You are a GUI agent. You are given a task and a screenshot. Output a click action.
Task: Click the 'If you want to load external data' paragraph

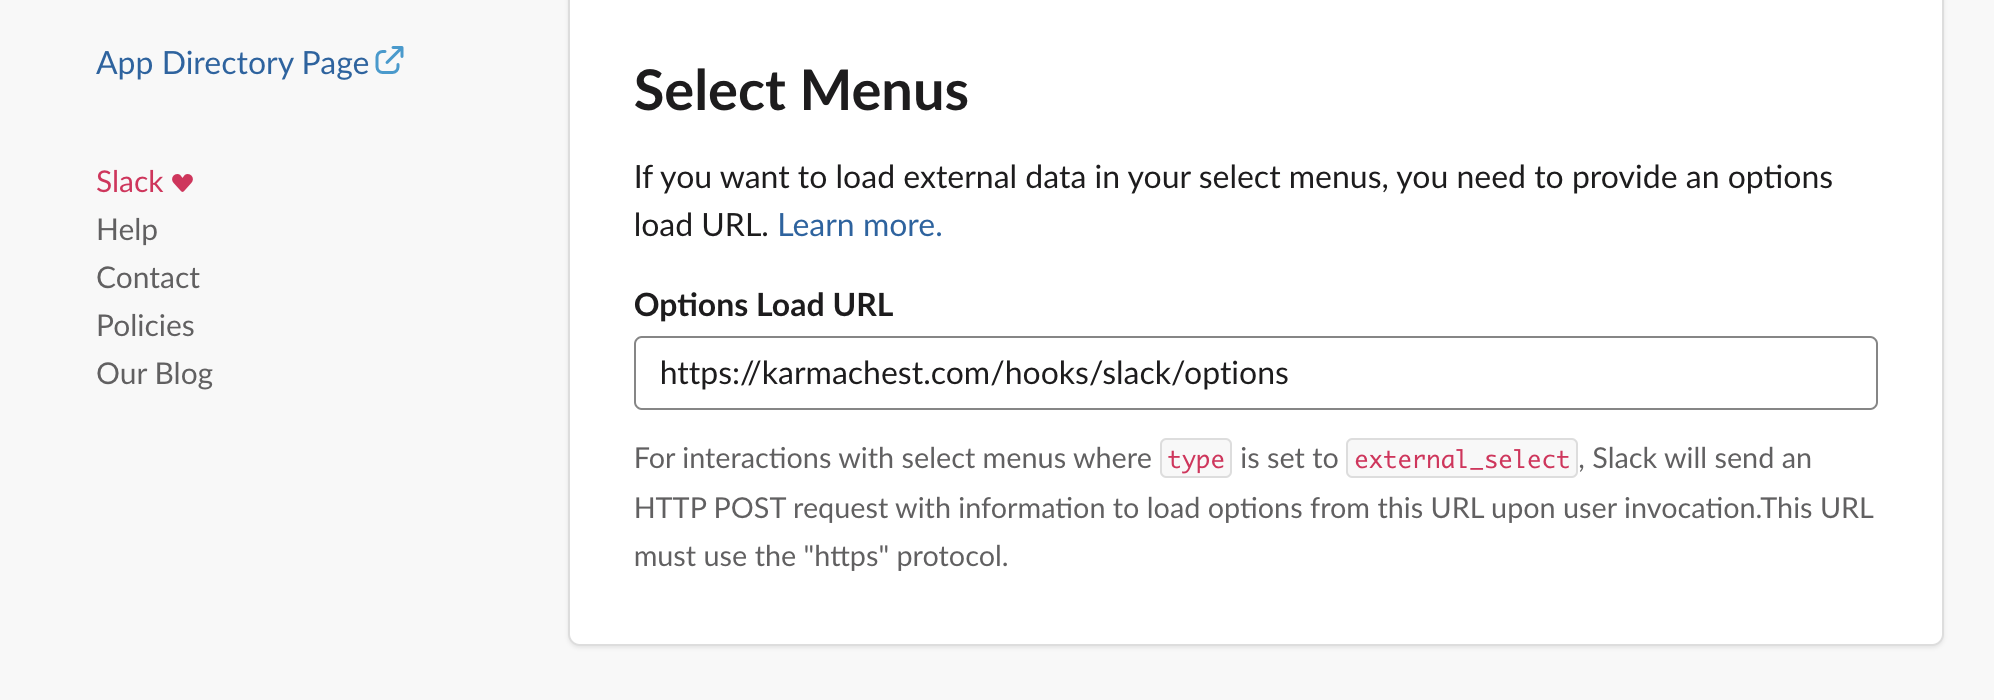click(1233, 201)
